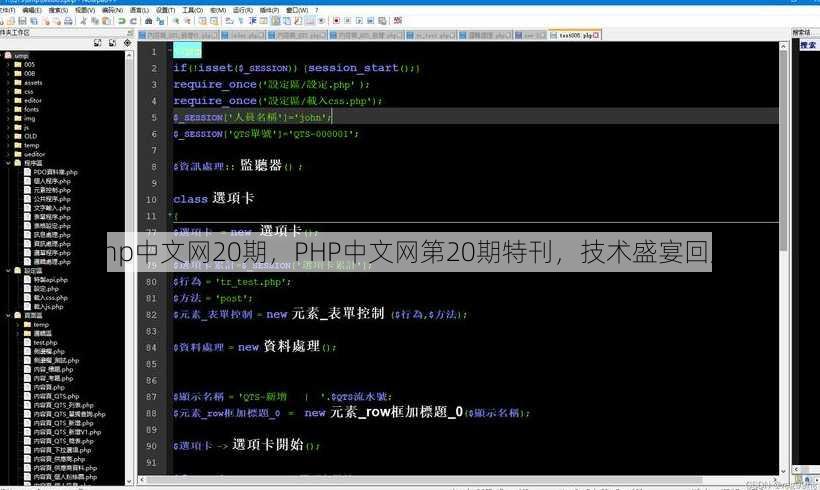Collapse code fold marker at line 11

(170, 215)
